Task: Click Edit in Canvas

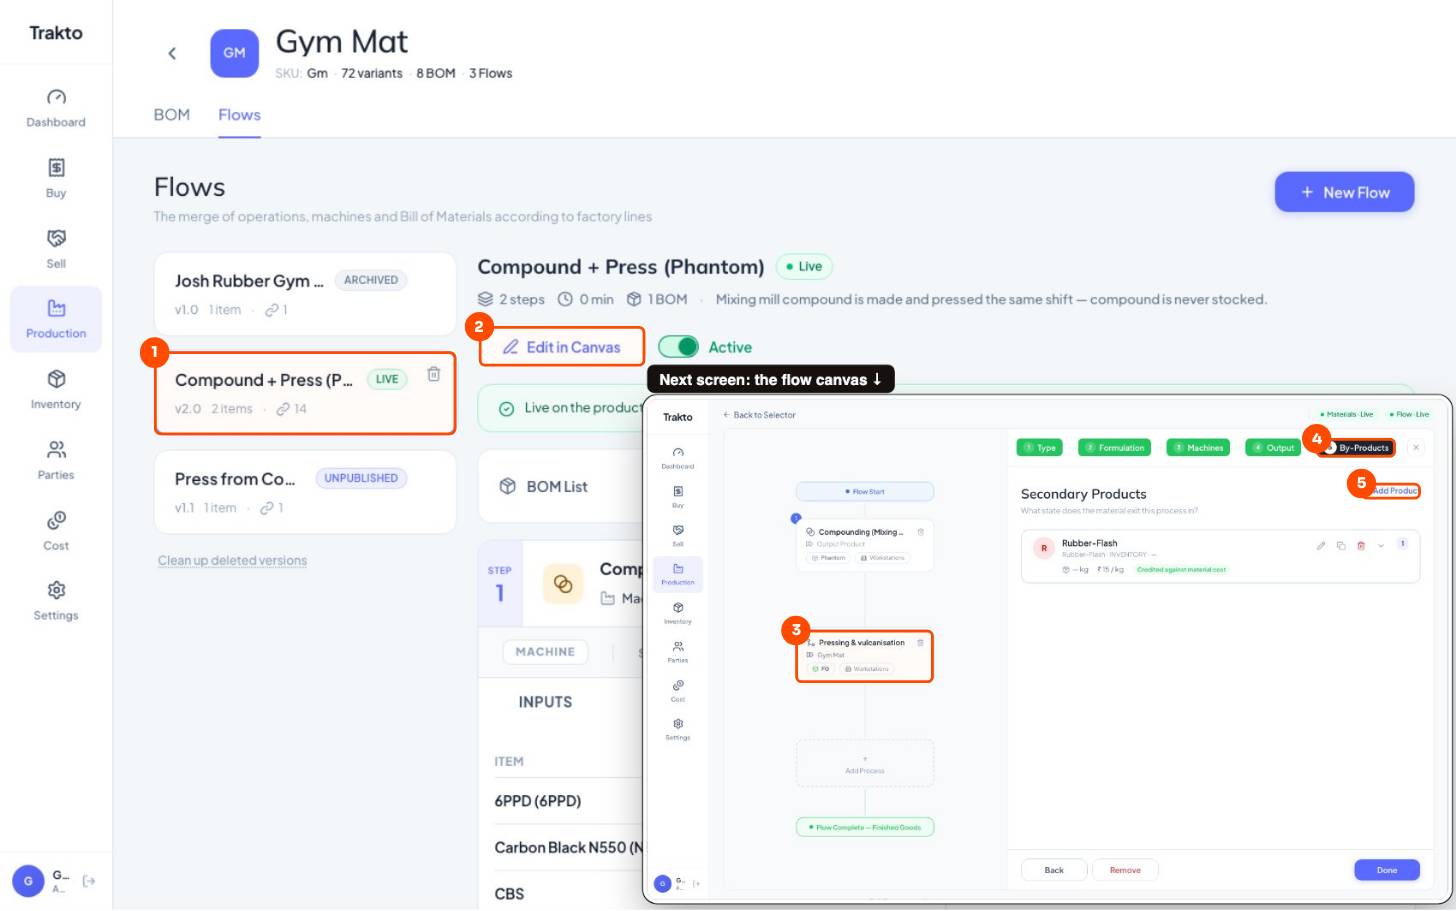Action: [x=561, y=347]
